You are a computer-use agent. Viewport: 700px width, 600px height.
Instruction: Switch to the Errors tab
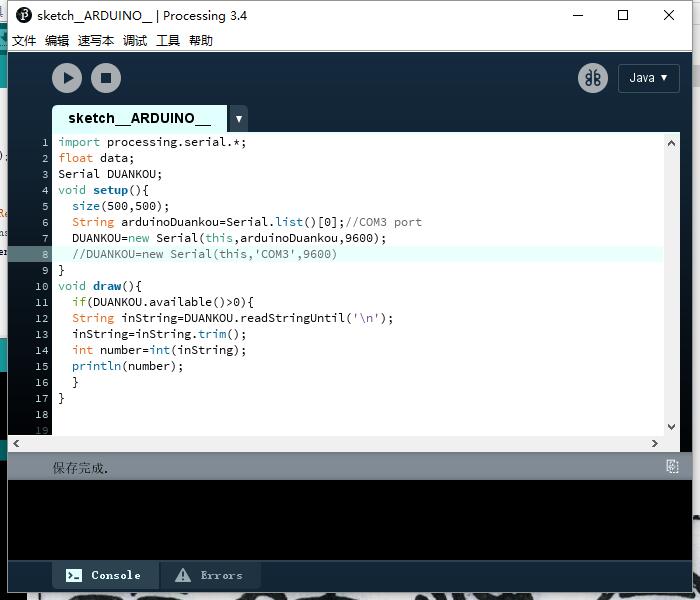210,575
